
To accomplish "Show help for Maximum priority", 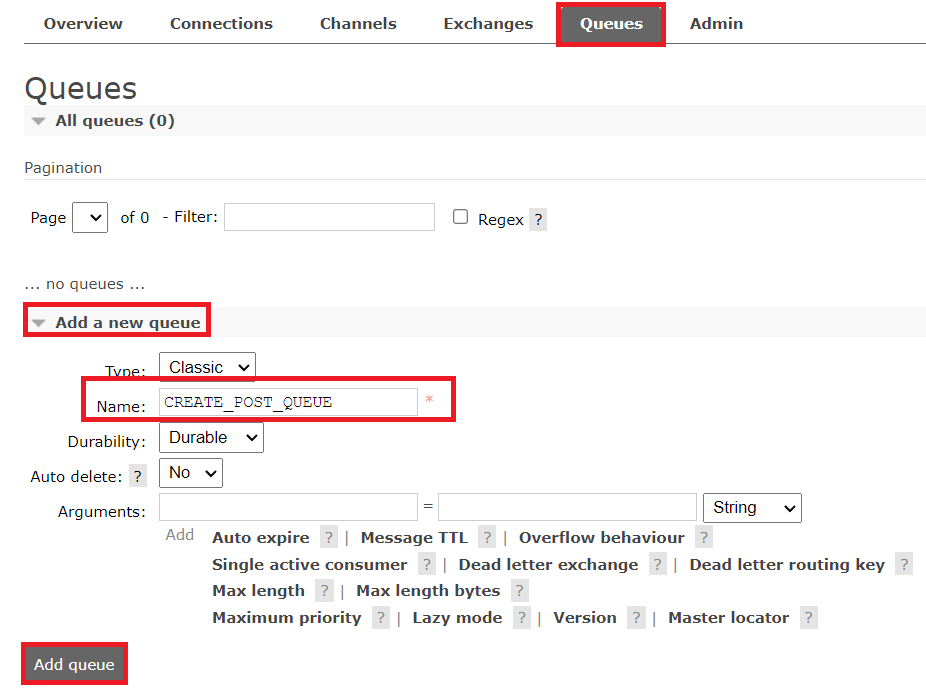I will (x=381, y=618).
